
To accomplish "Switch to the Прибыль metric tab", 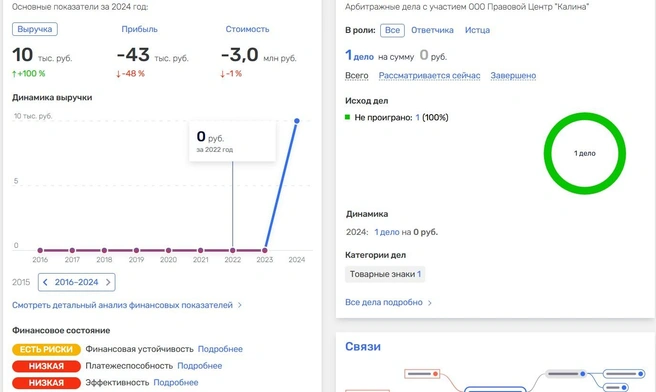I will (x=139, y=29).
